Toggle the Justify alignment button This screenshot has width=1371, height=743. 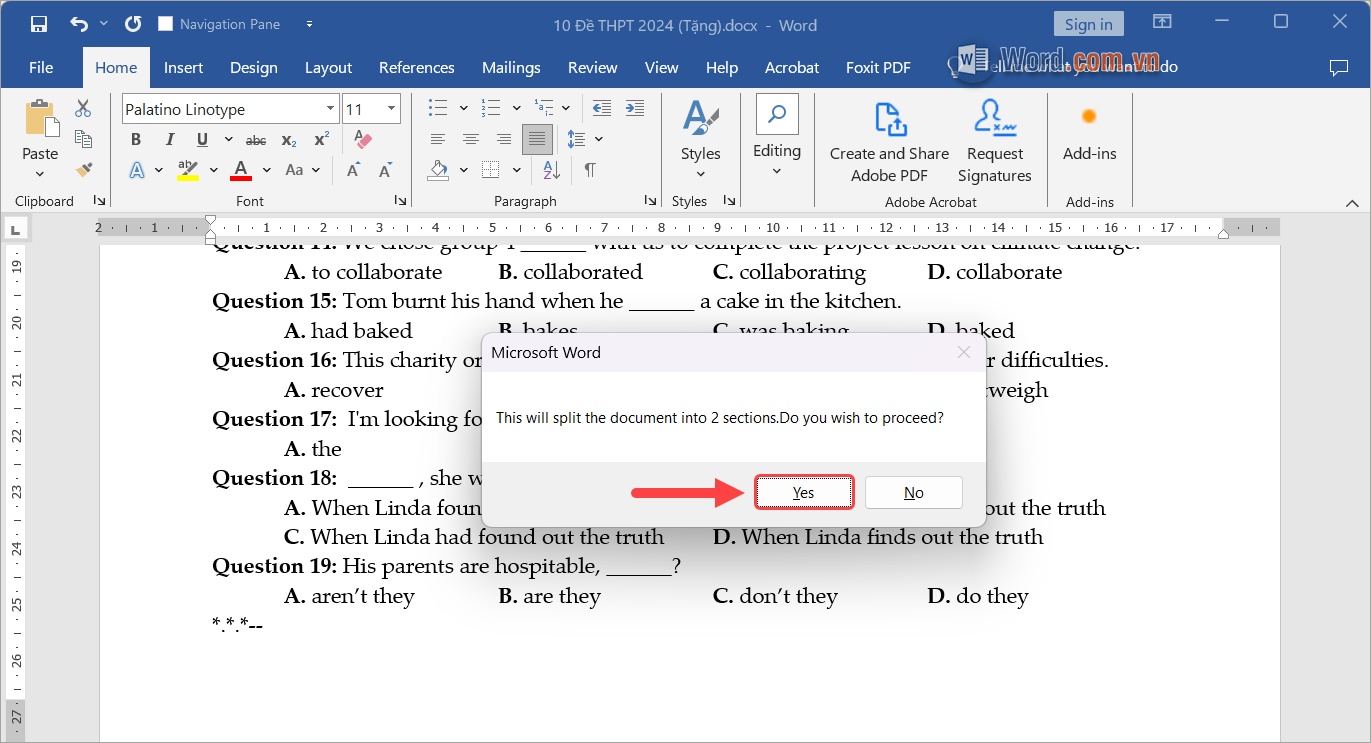click(537, 140)
